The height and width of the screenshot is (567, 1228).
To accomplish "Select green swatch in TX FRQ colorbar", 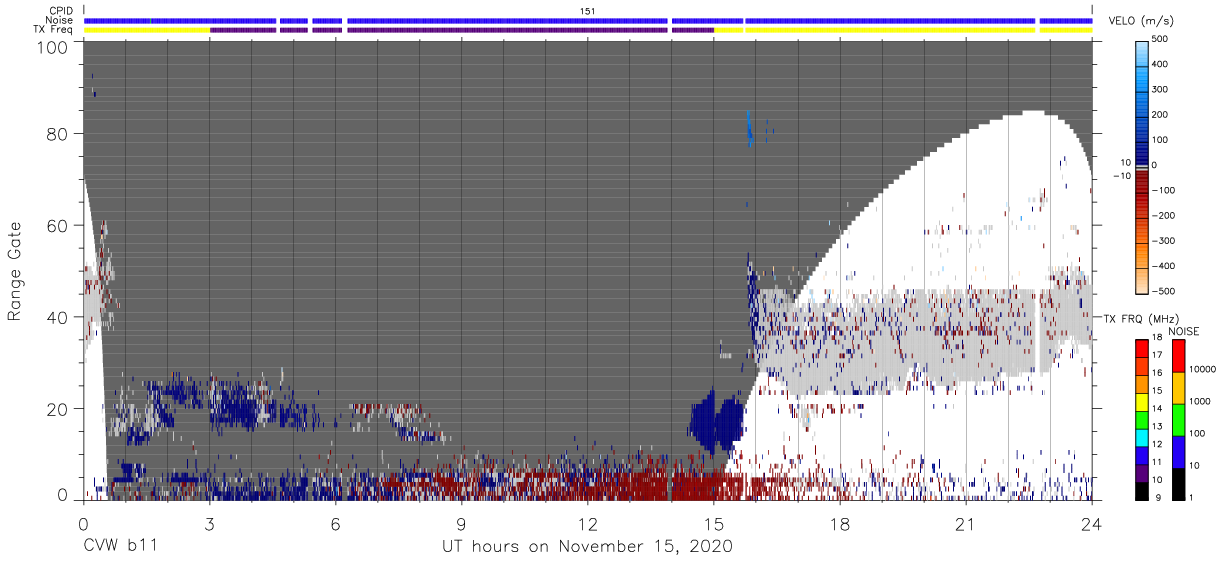I will click(x=1143, y=420).
